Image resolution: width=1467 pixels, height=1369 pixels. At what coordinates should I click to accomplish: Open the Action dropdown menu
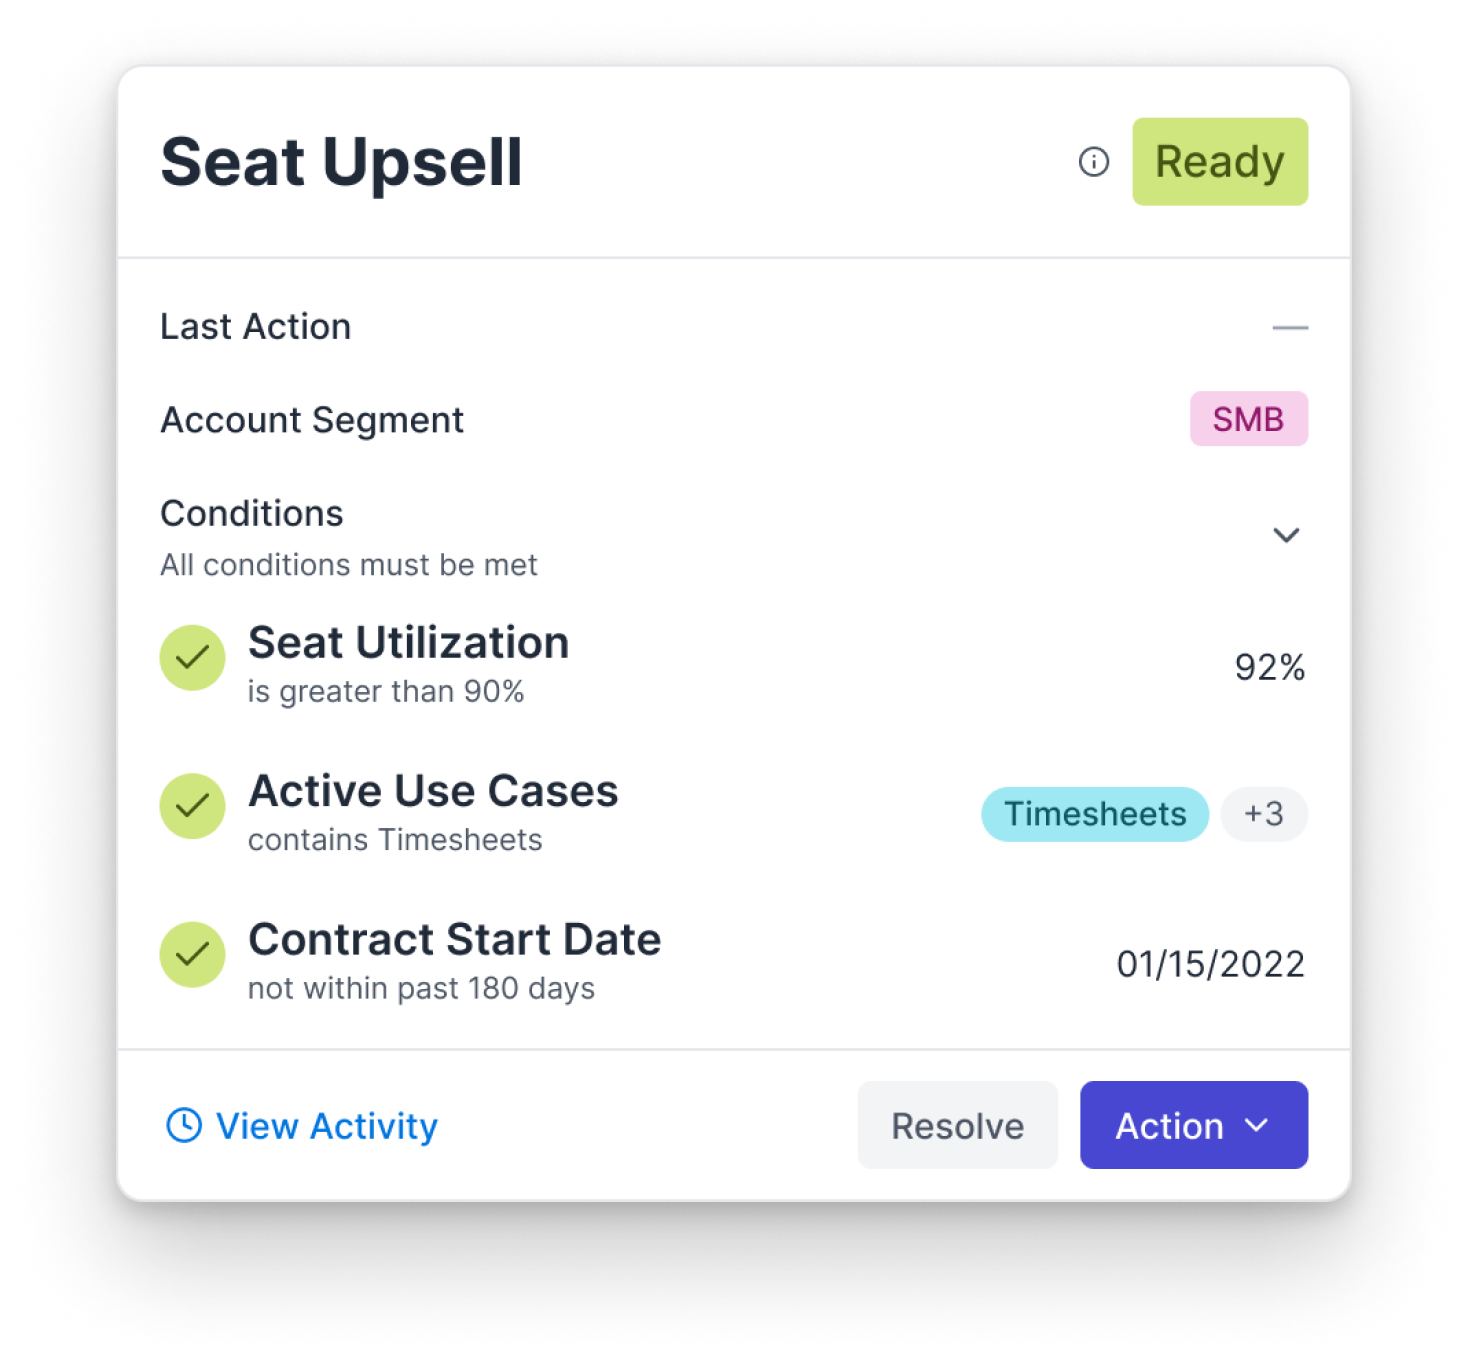click(x=1193, y=1125)
